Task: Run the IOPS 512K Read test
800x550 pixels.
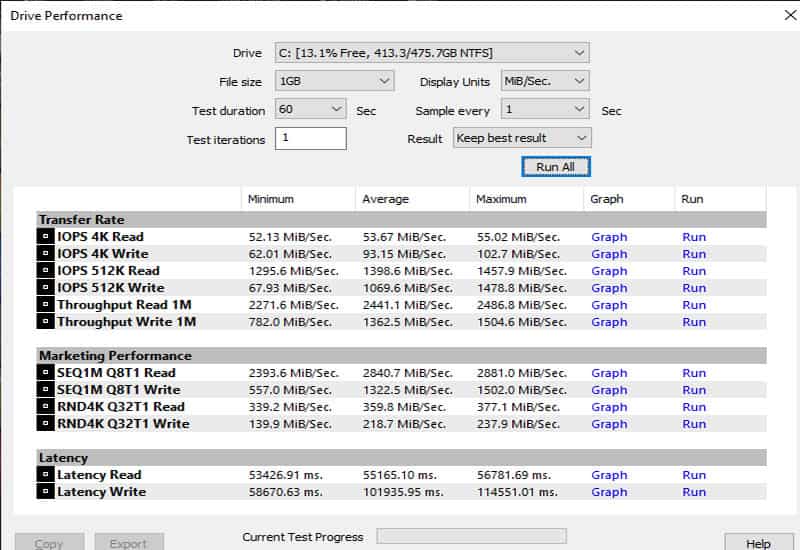Action: coord(694,271)
